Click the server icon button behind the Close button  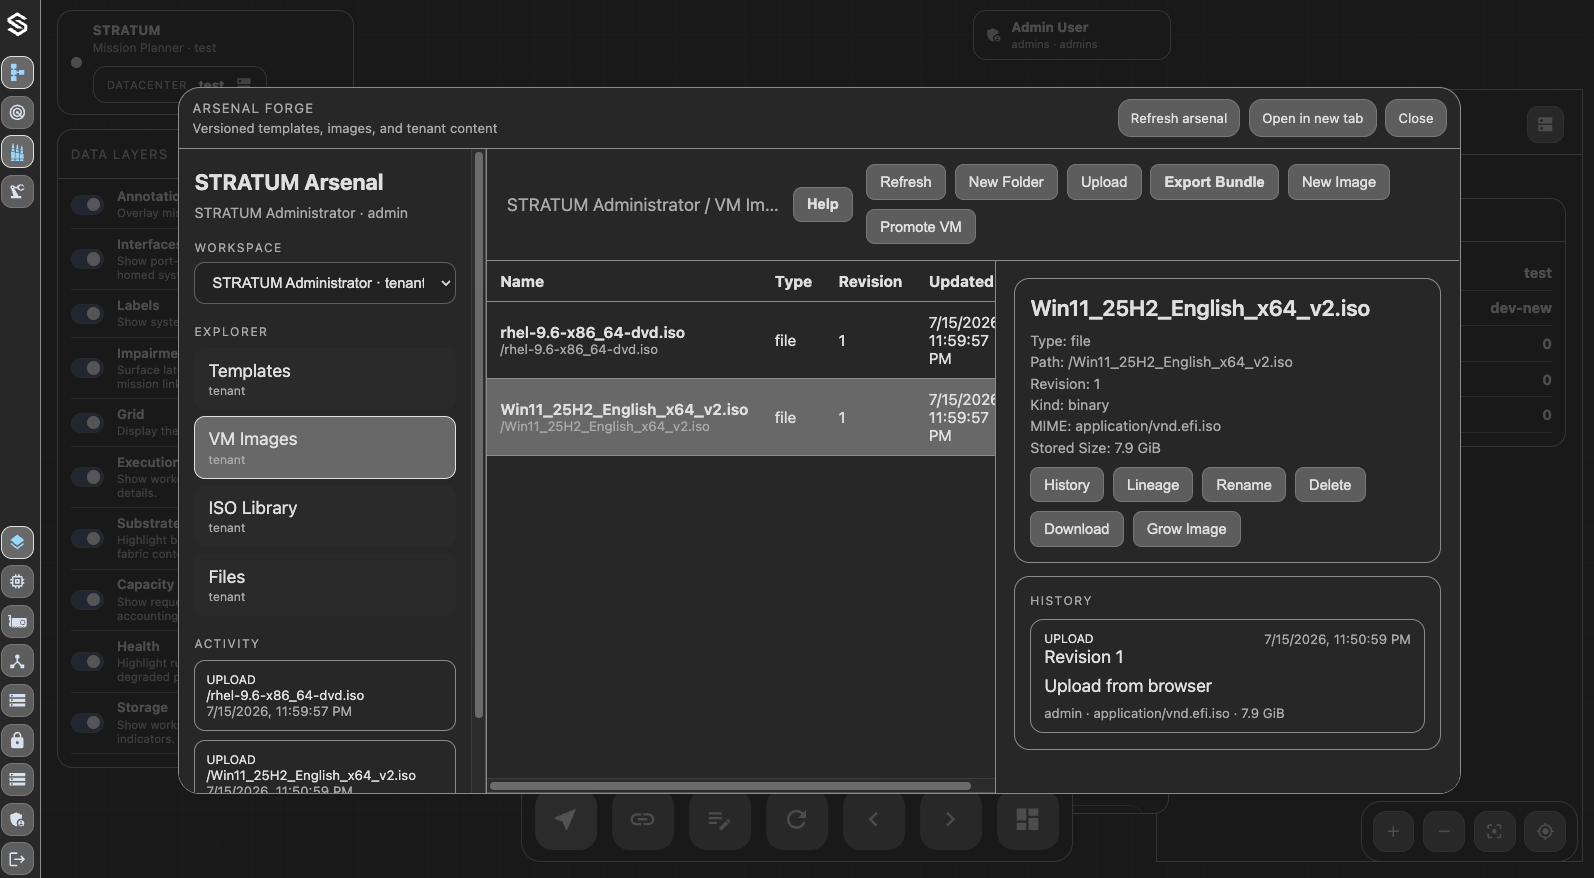tap(1545, 125)
